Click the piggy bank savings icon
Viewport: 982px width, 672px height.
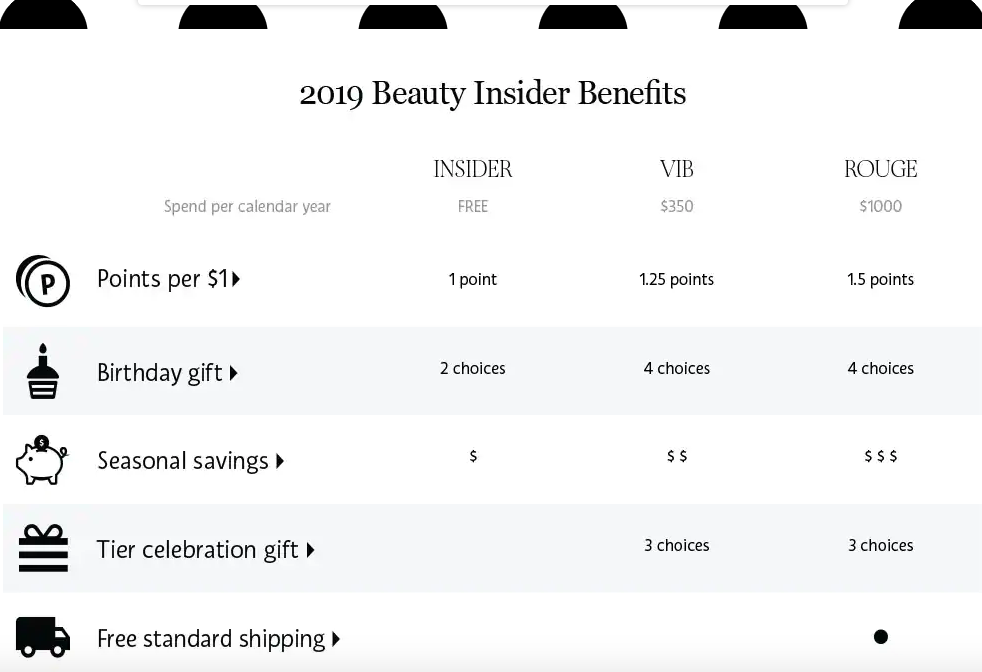click(x=41, y=461)
